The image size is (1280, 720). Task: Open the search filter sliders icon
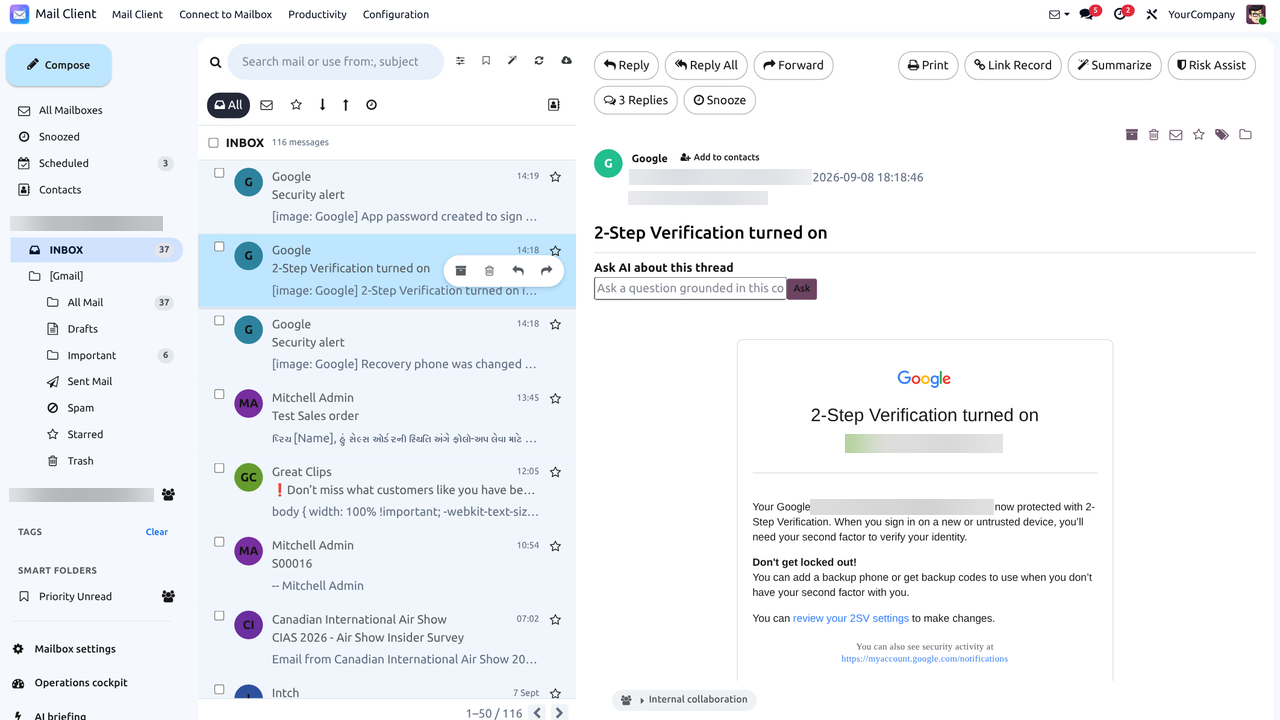pyautogui.click(x=460, y=61)
